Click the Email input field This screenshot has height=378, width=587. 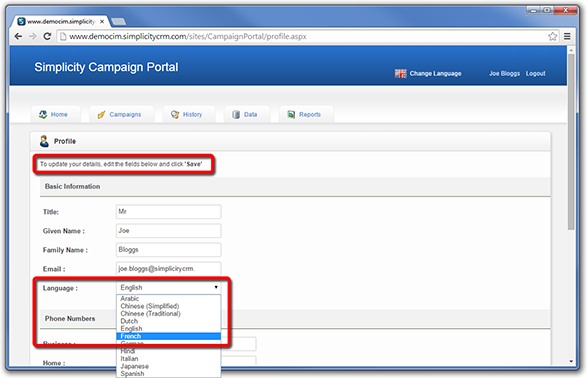pyautogui.click(x=168, y=269)
